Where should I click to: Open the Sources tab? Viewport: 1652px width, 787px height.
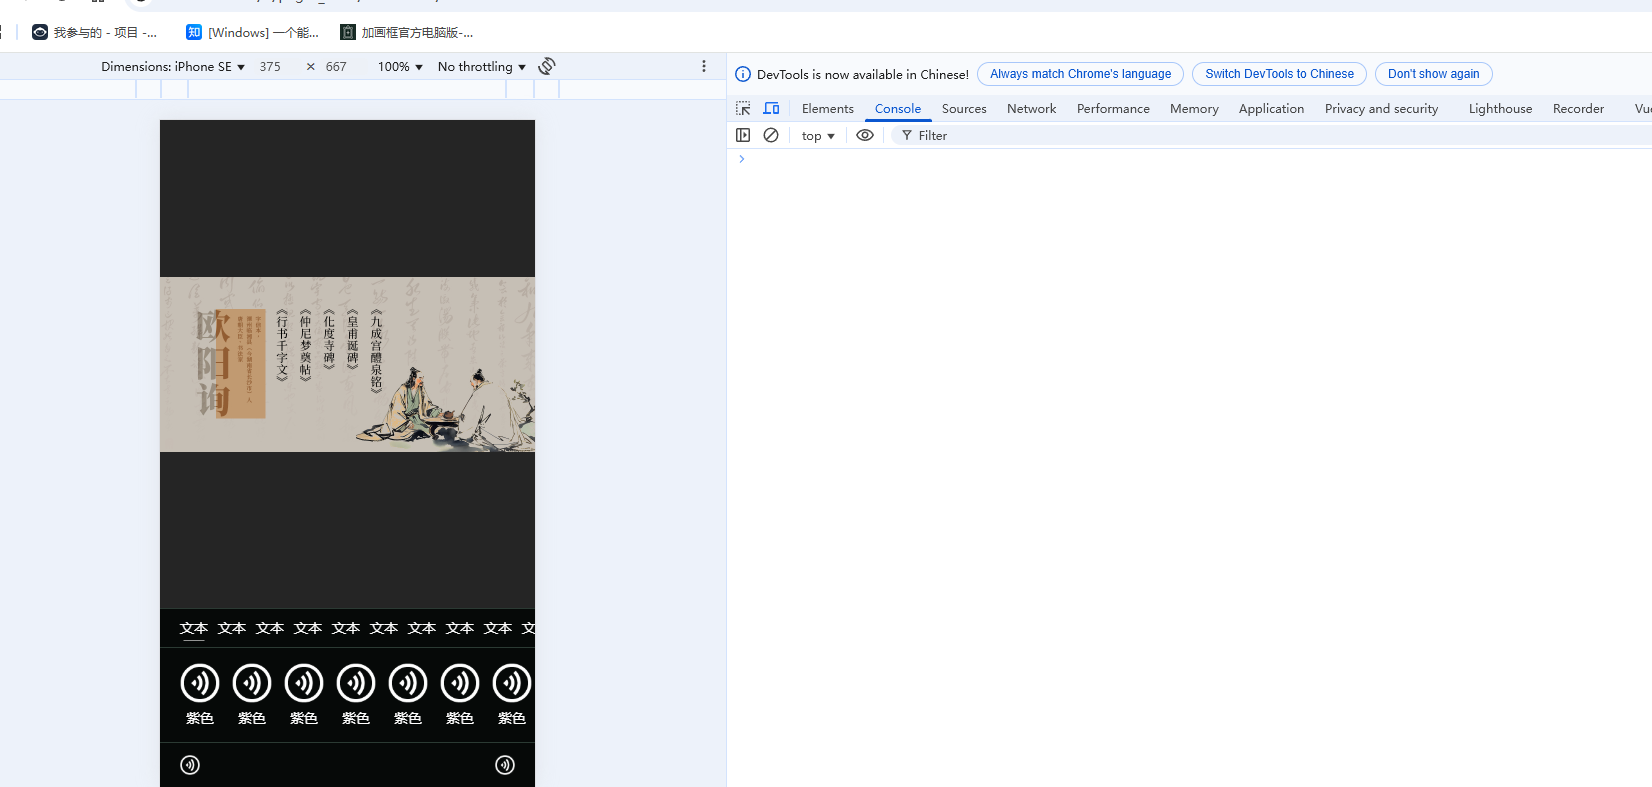964,109
